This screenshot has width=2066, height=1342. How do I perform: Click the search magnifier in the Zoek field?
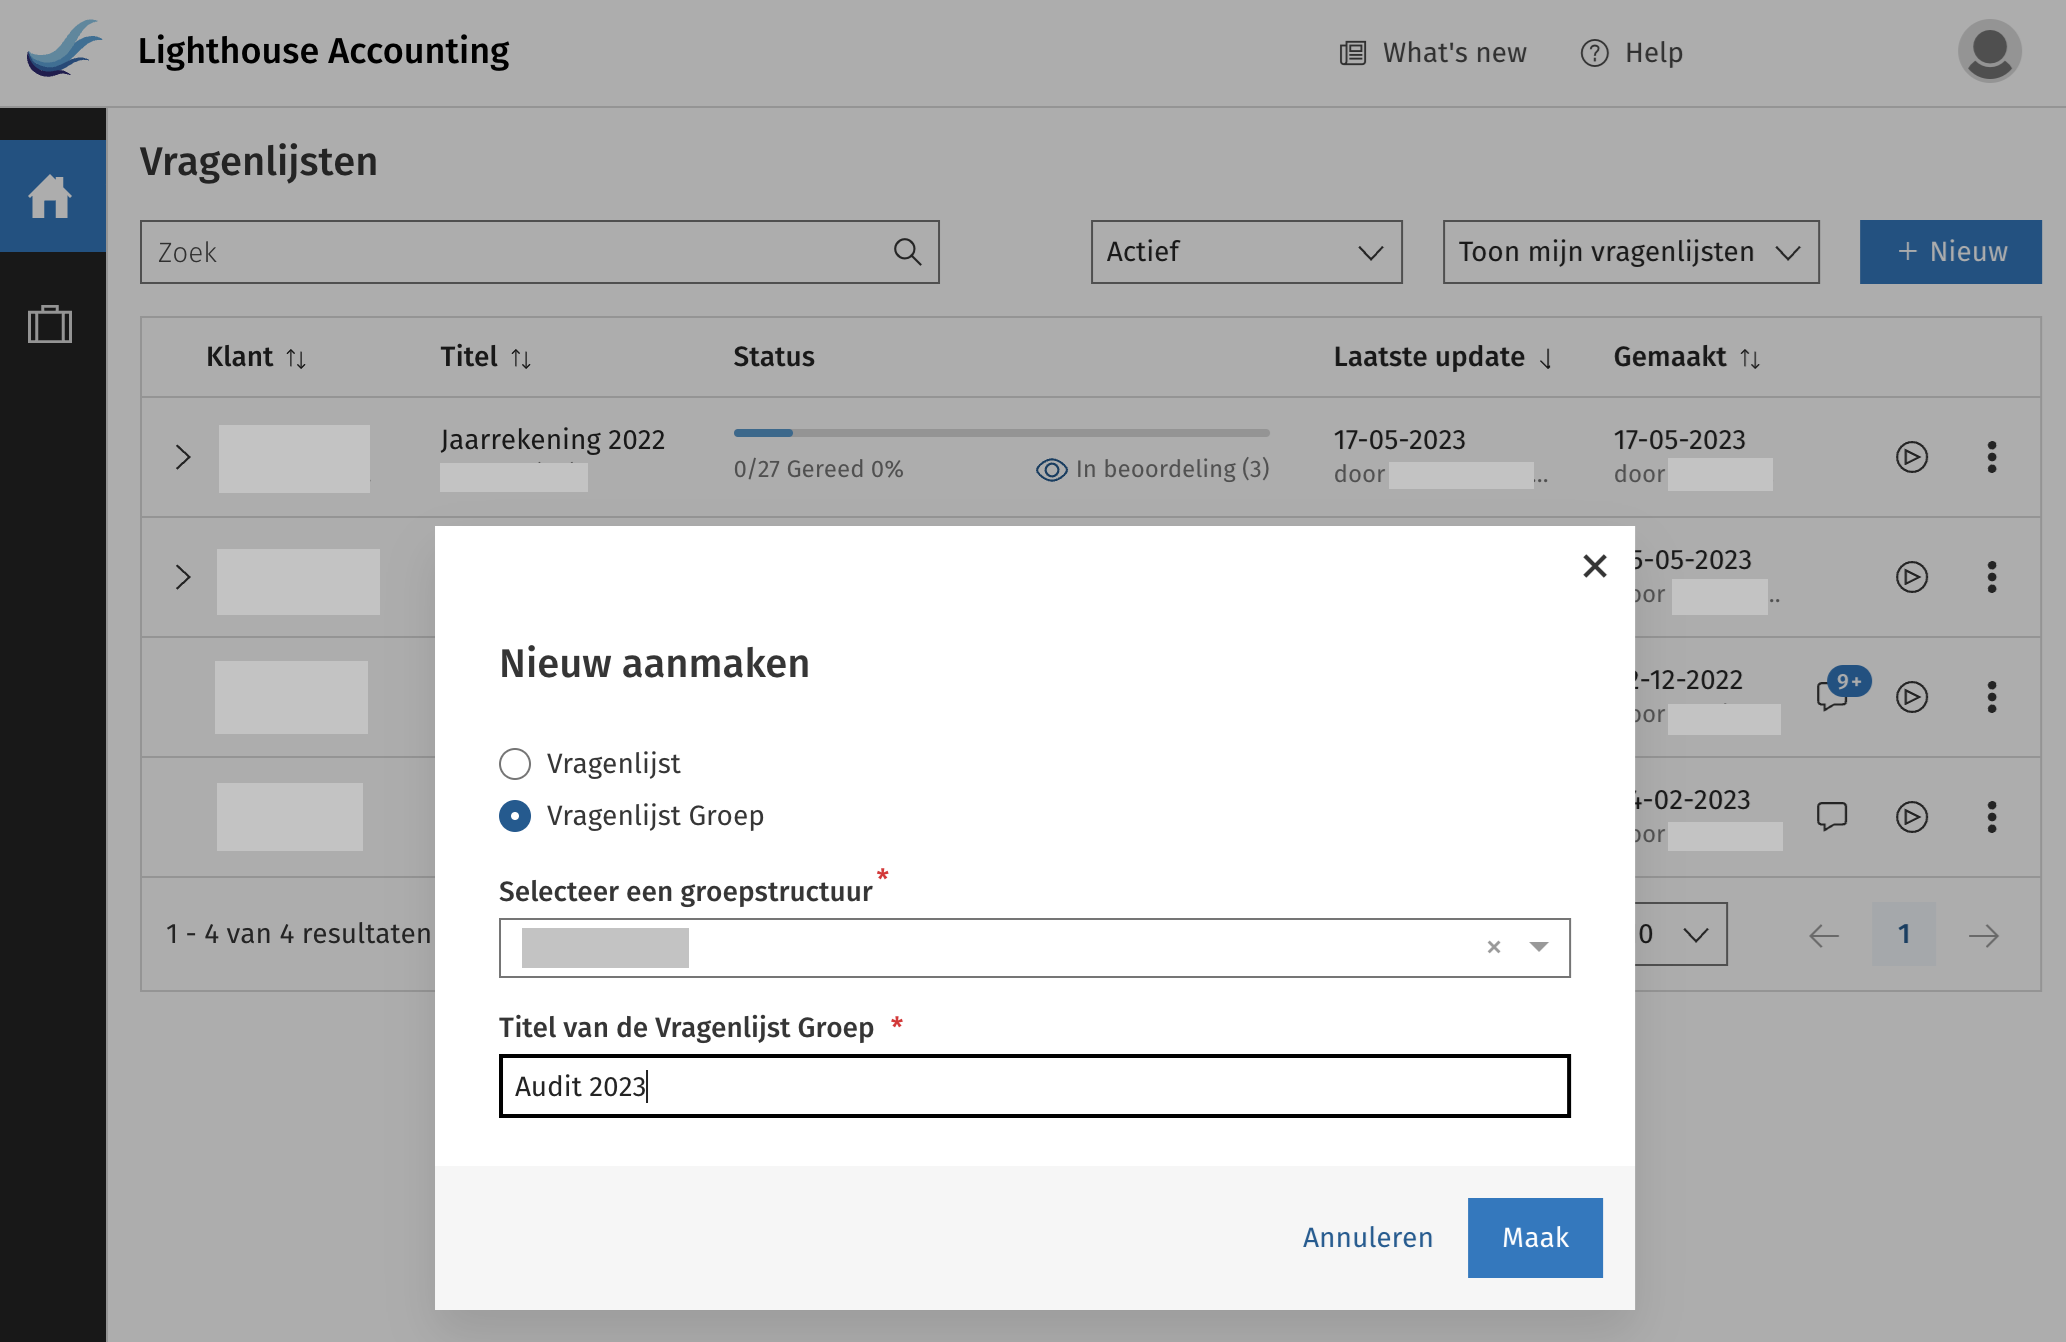pyautogui.click(x=906, y=251)
